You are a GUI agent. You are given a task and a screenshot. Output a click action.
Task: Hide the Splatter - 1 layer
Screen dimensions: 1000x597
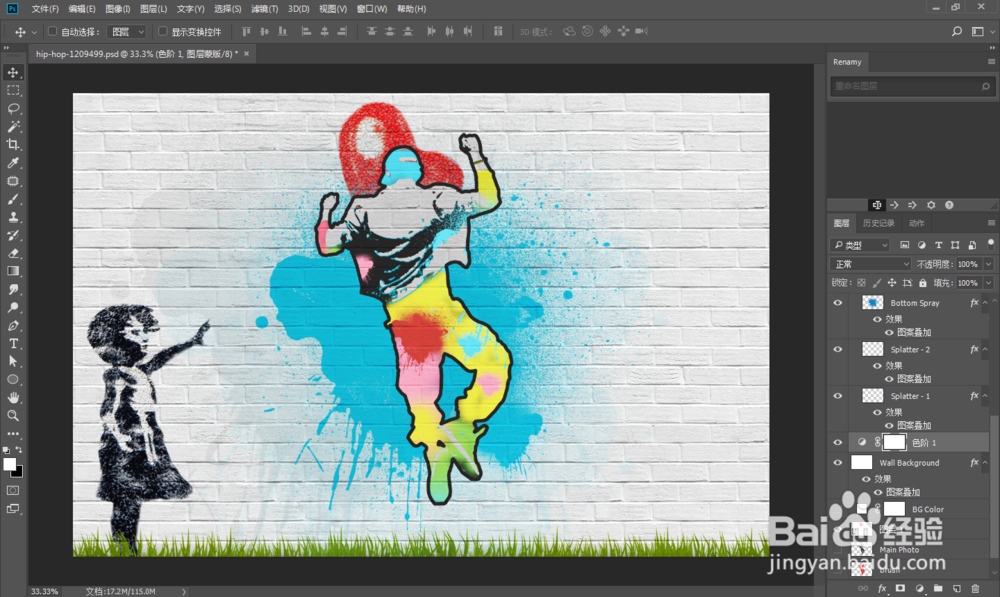coord(837,396)
